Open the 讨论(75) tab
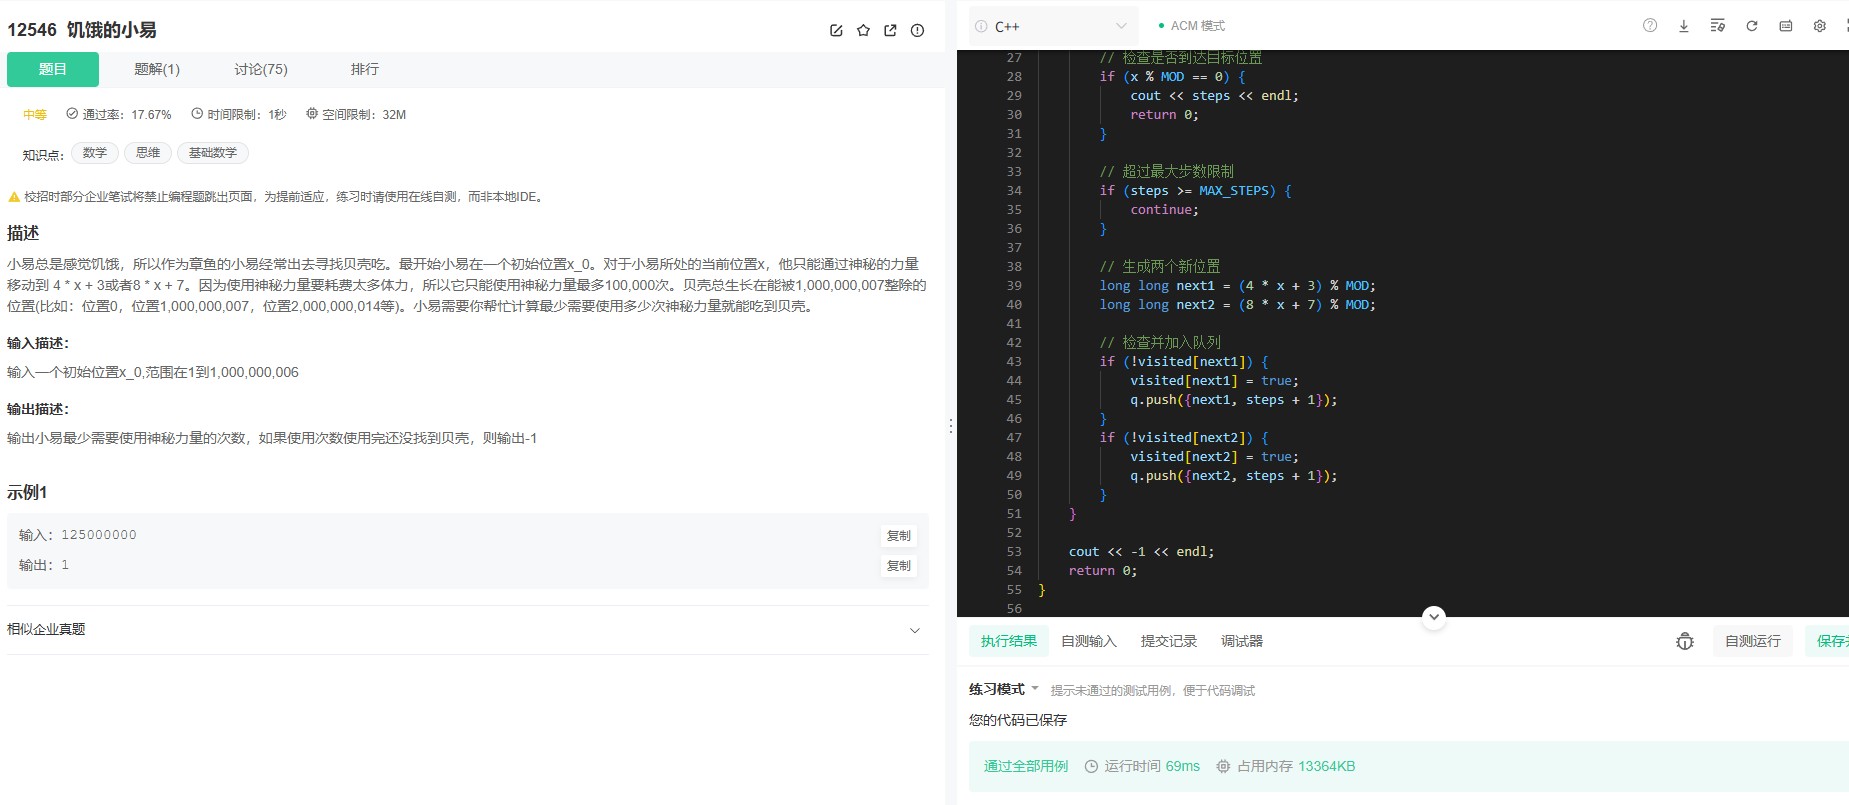The image size is (1849, 805). coord(261,69)
